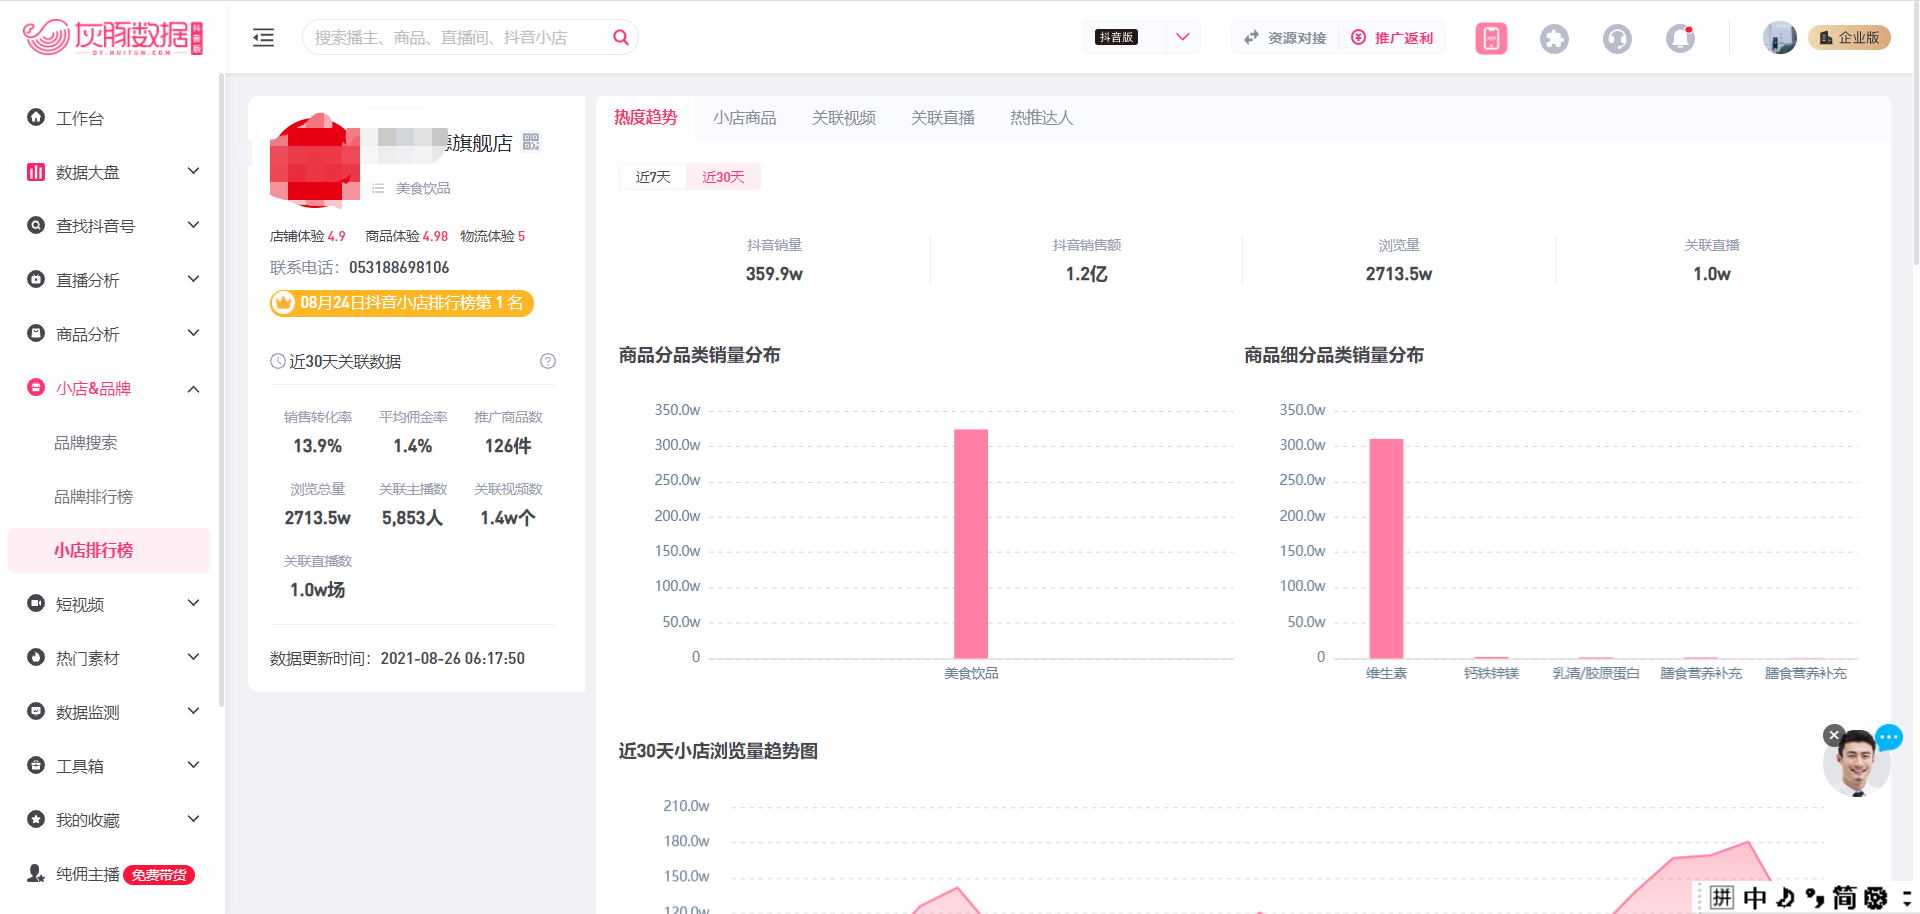Click the search magnifier icon
Screen dimensions: 1920x914
pyautogui.click(x=621, y=37)
